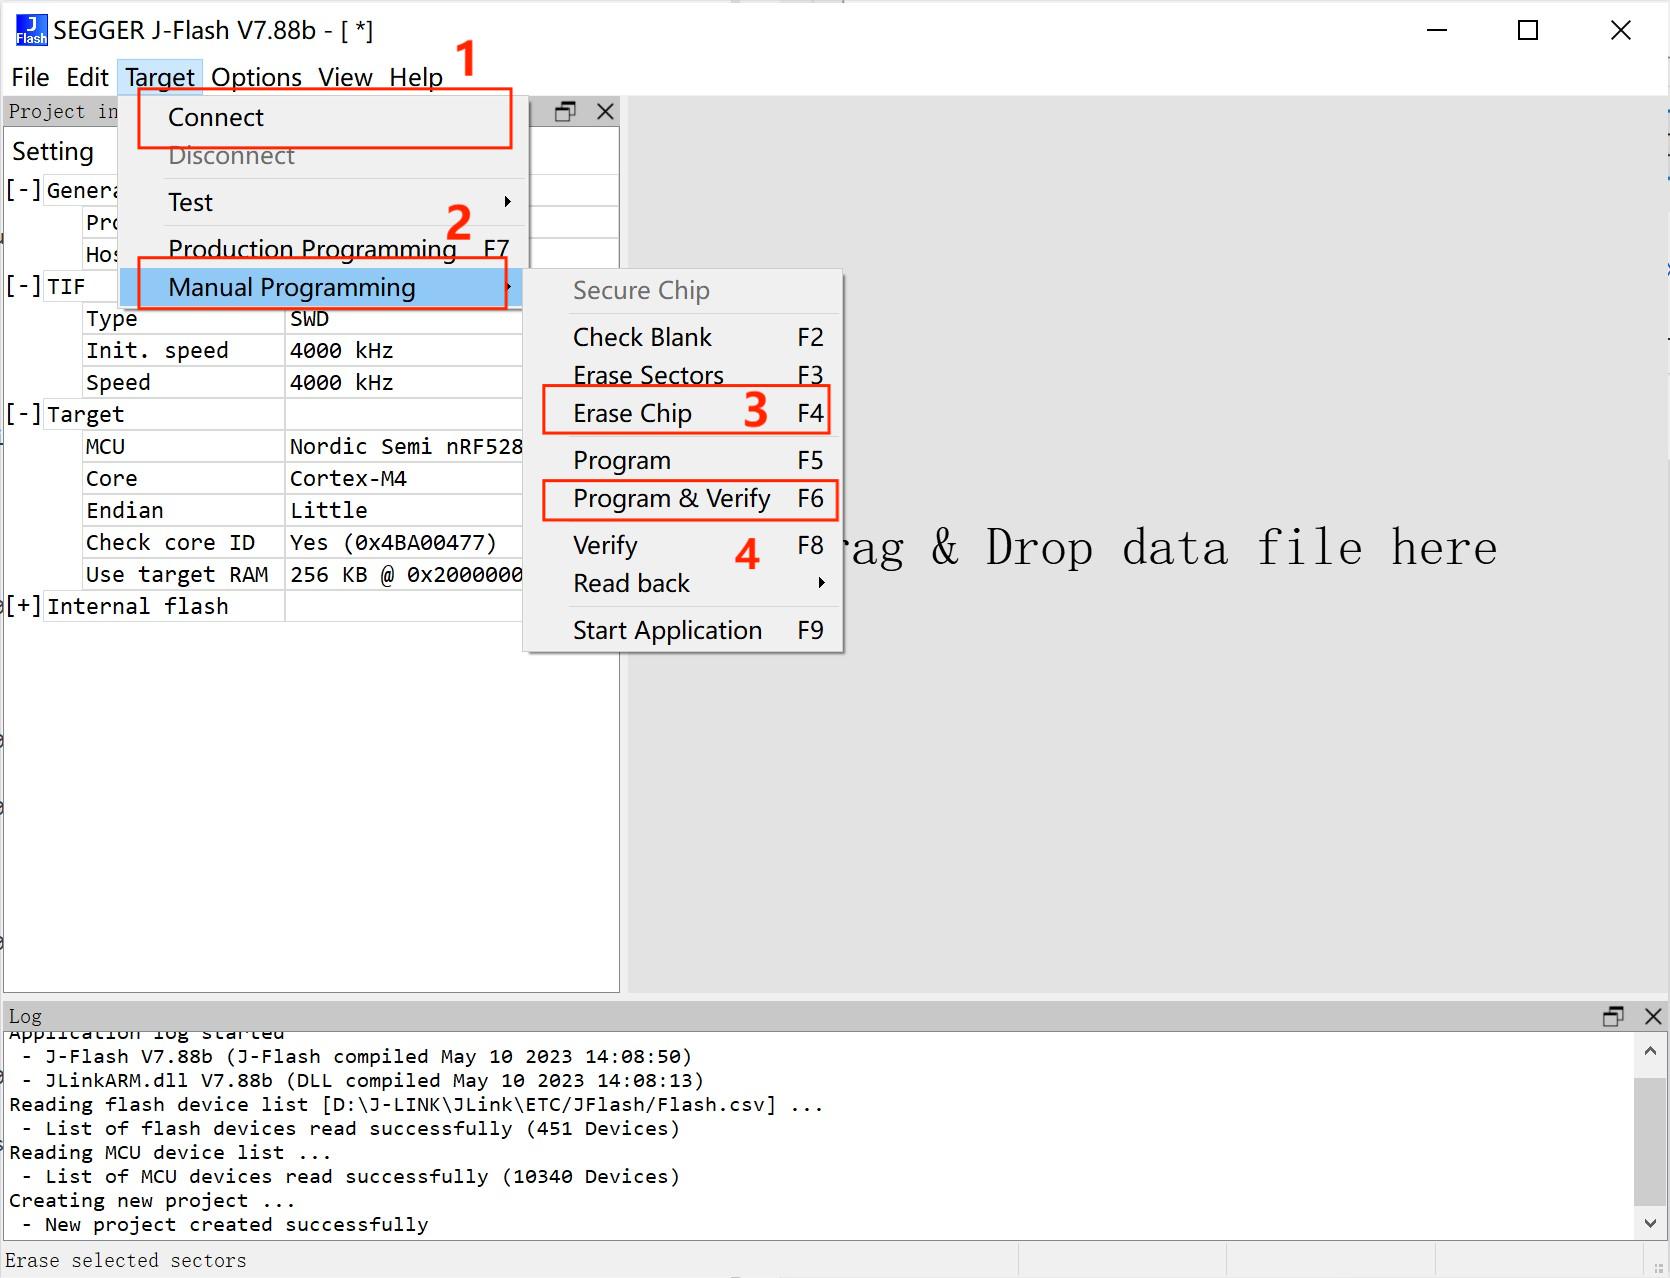Select the MCU row
The image size is (1670, 1278).
click(x=303, y=447)
